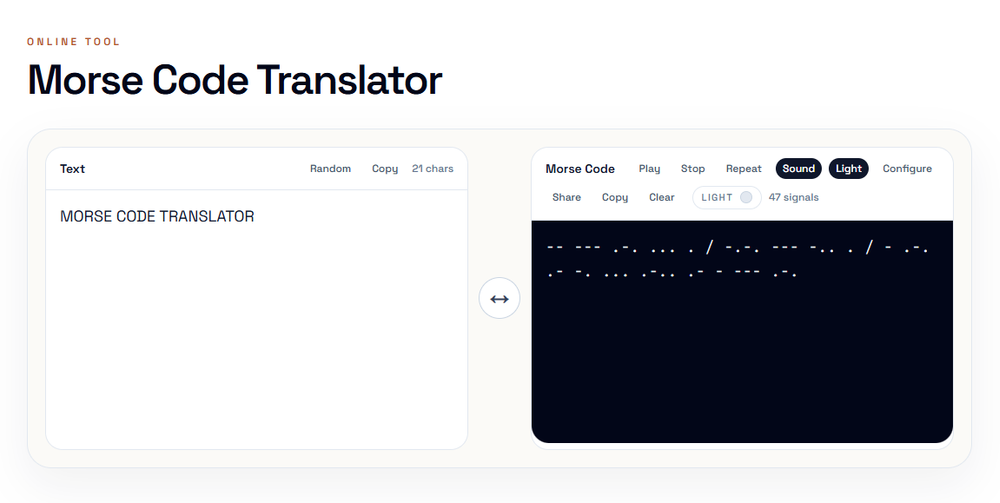Enable Repeat playback

(744, 168)
